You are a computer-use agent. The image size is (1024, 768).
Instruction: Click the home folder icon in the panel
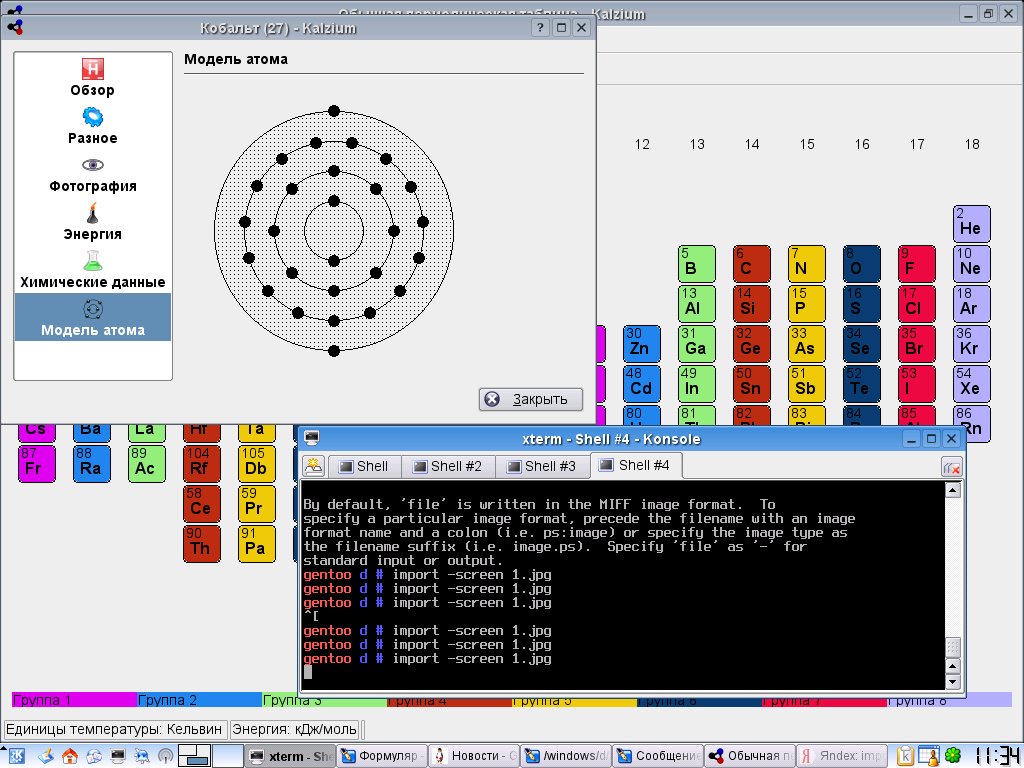[x=69, y=756]
